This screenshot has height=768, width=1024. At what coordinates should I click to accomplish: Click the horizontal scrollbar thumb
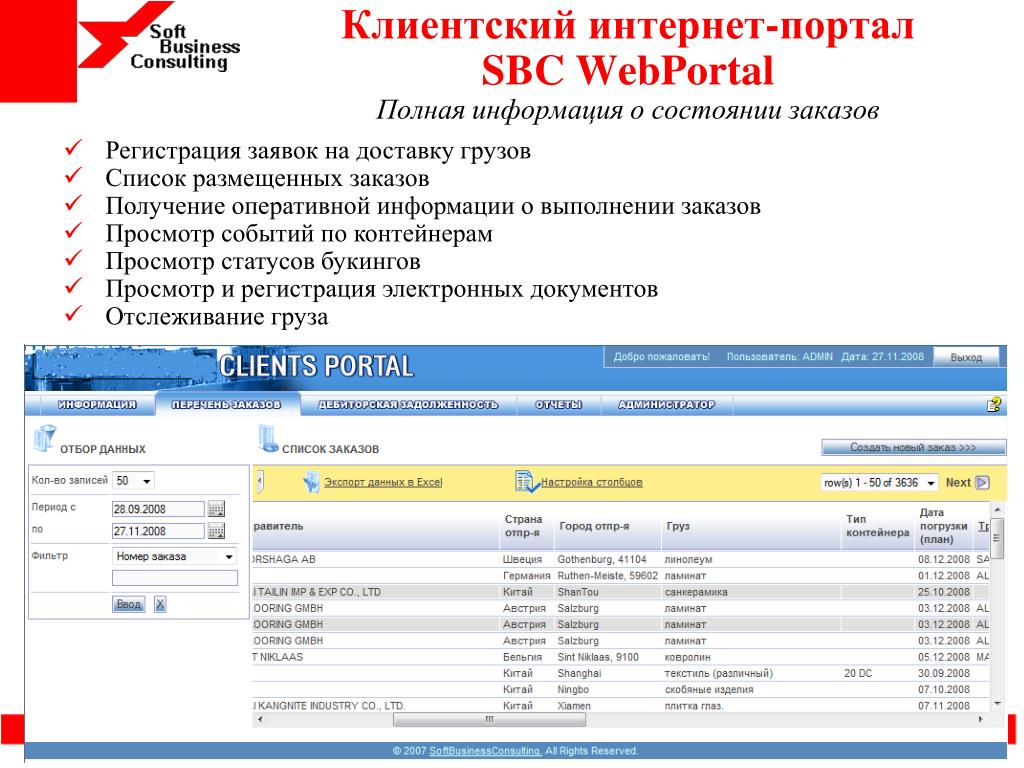click(489, 720)
